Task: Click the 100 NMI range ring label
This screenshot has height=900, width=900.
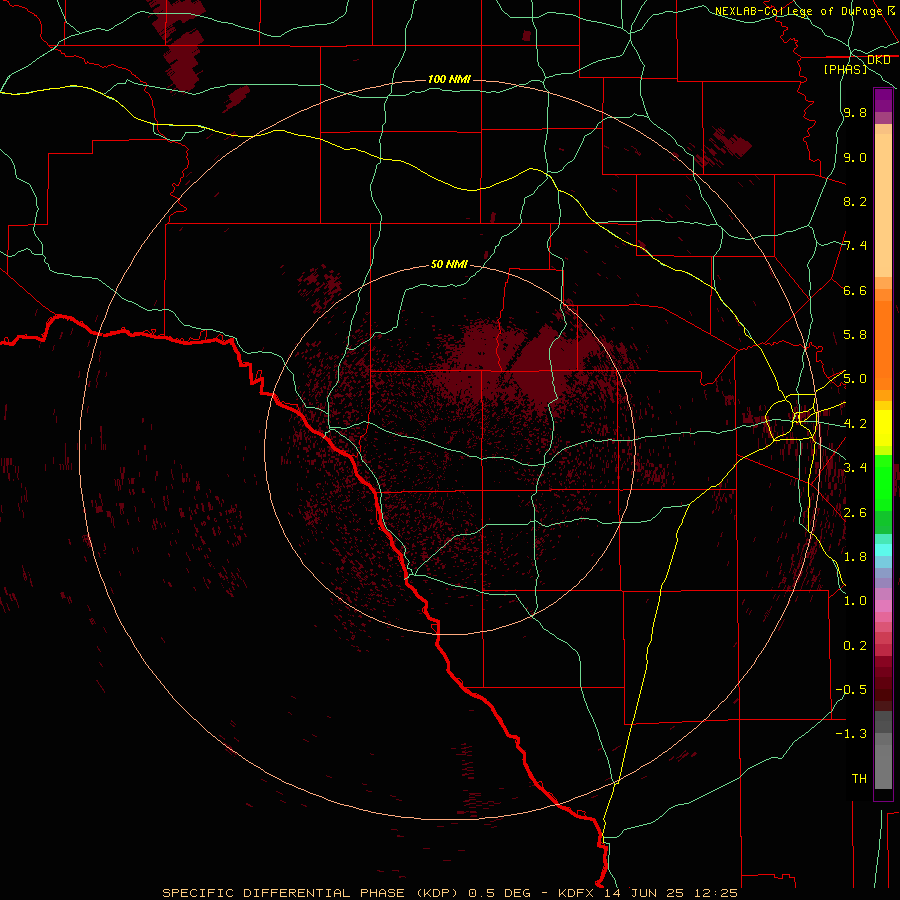Action: tap(449, 79)
